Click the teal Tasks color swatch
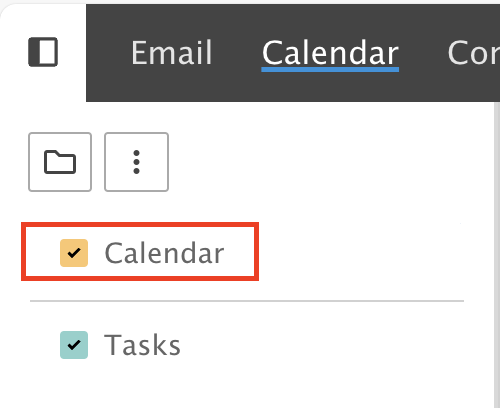This screenshot has height=408, width=500. click(74, 345)
